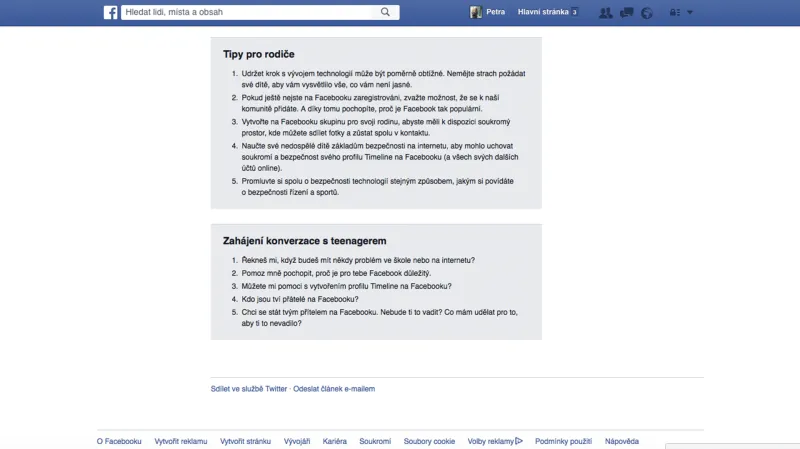Click Petra profile picture thumbnail
The image size is (800, 449).
(x=476, y=12)
